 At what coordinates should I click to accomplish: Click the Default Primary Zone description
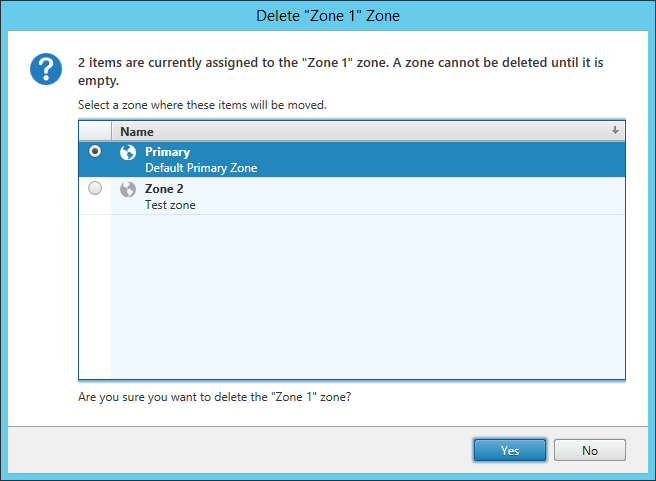[201, 168]
